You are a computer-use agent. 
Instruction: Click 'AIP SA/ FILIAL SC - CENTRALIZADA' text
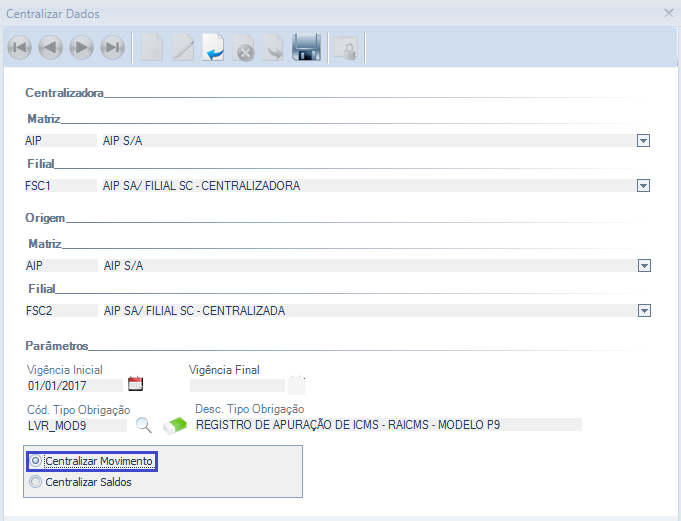[195, 311]
